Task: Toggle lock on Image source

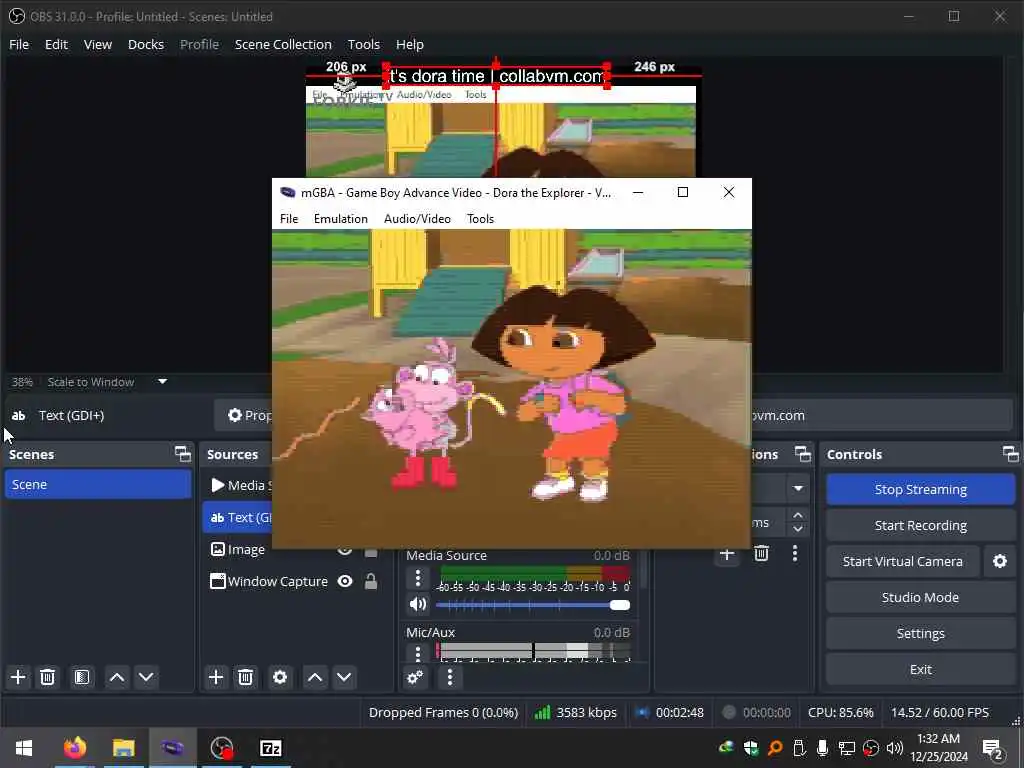Action: pyautogui.click(x=371, y=552)
